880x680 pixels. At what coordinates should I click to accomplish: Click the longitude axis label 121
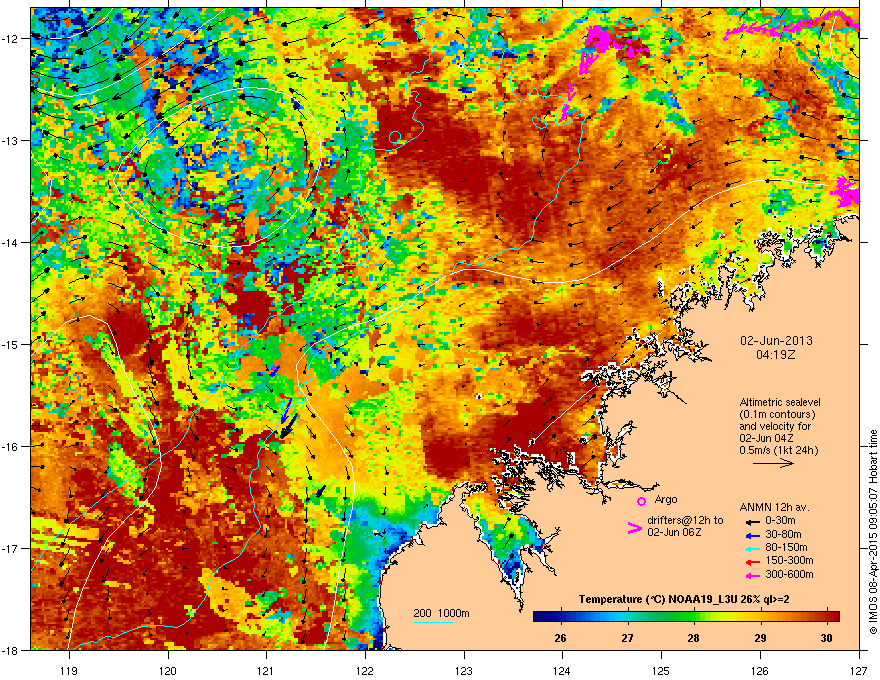click(266, 670)
